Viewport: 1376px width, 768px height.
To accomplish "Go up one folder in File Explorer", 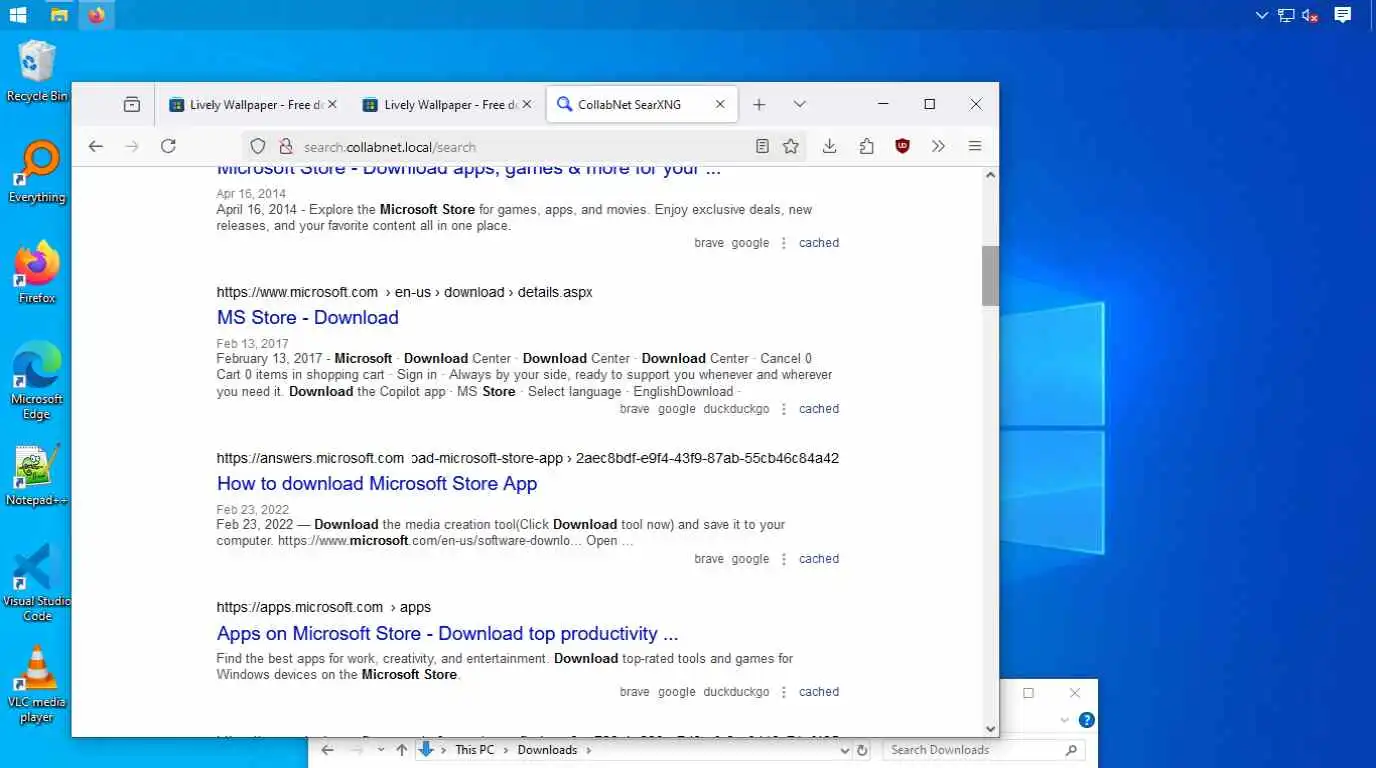I will click(x=402, y=750).
